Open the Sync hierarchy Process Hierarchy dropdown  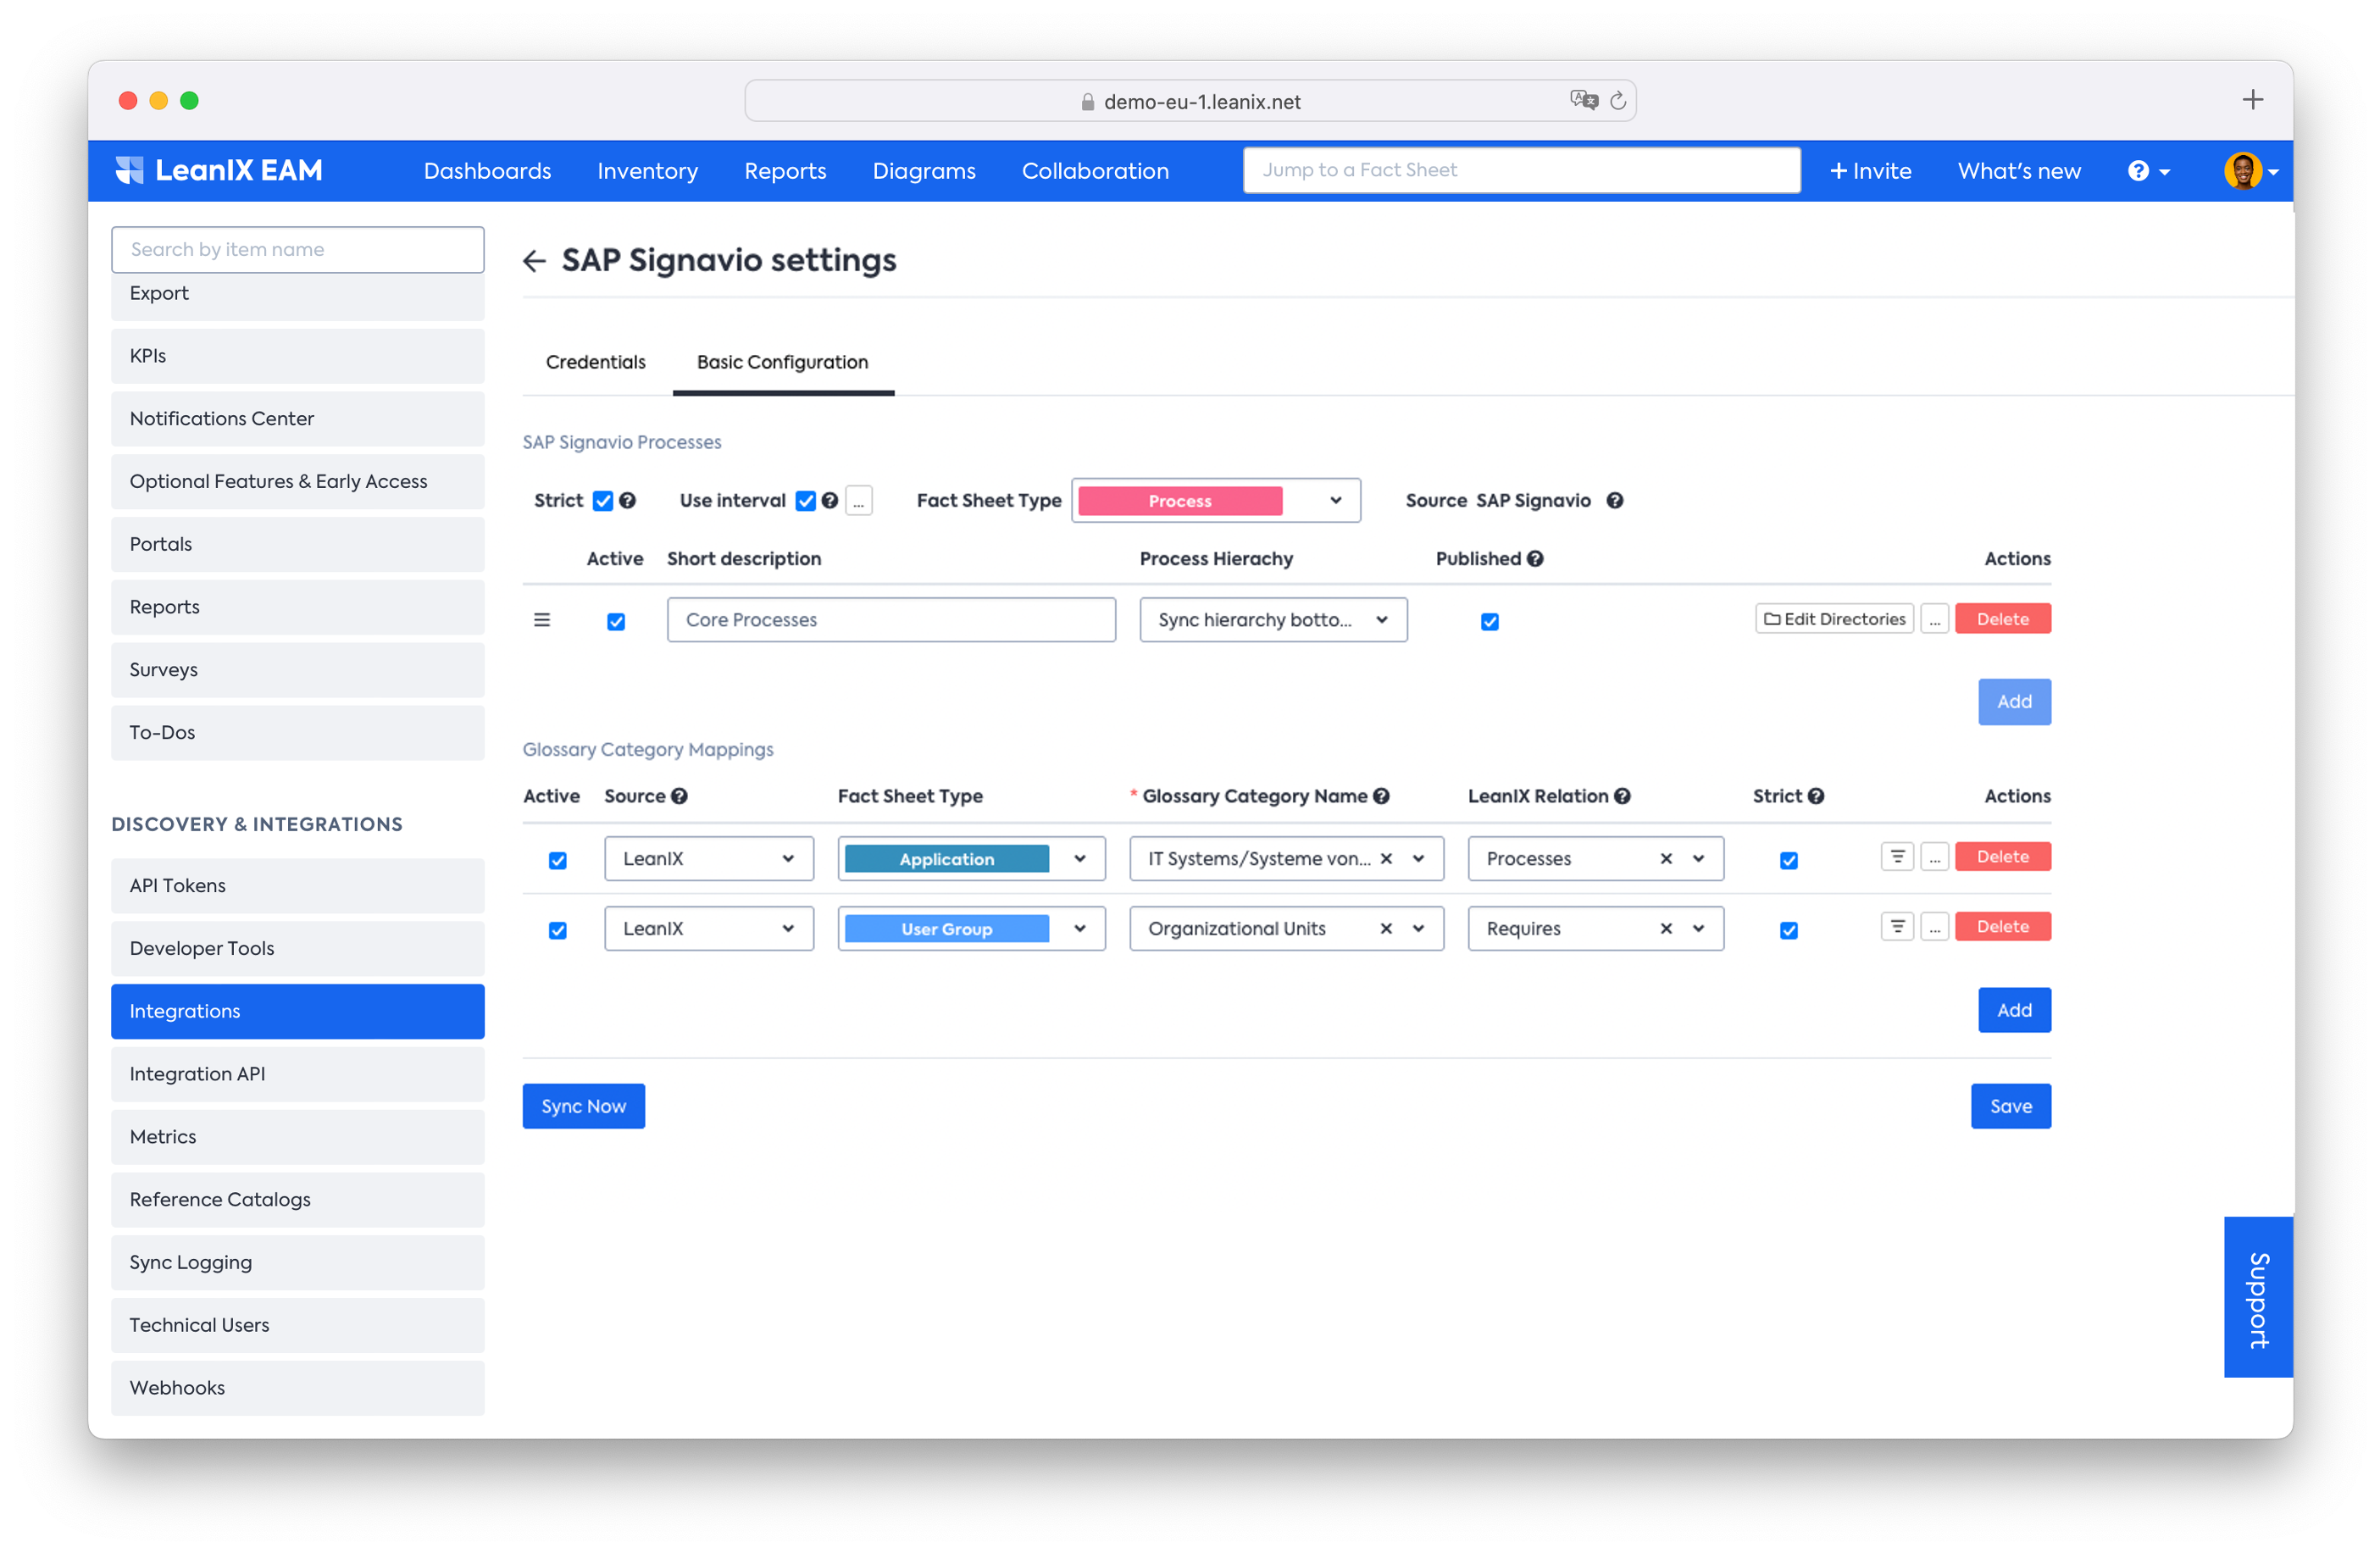(1274, 620)
